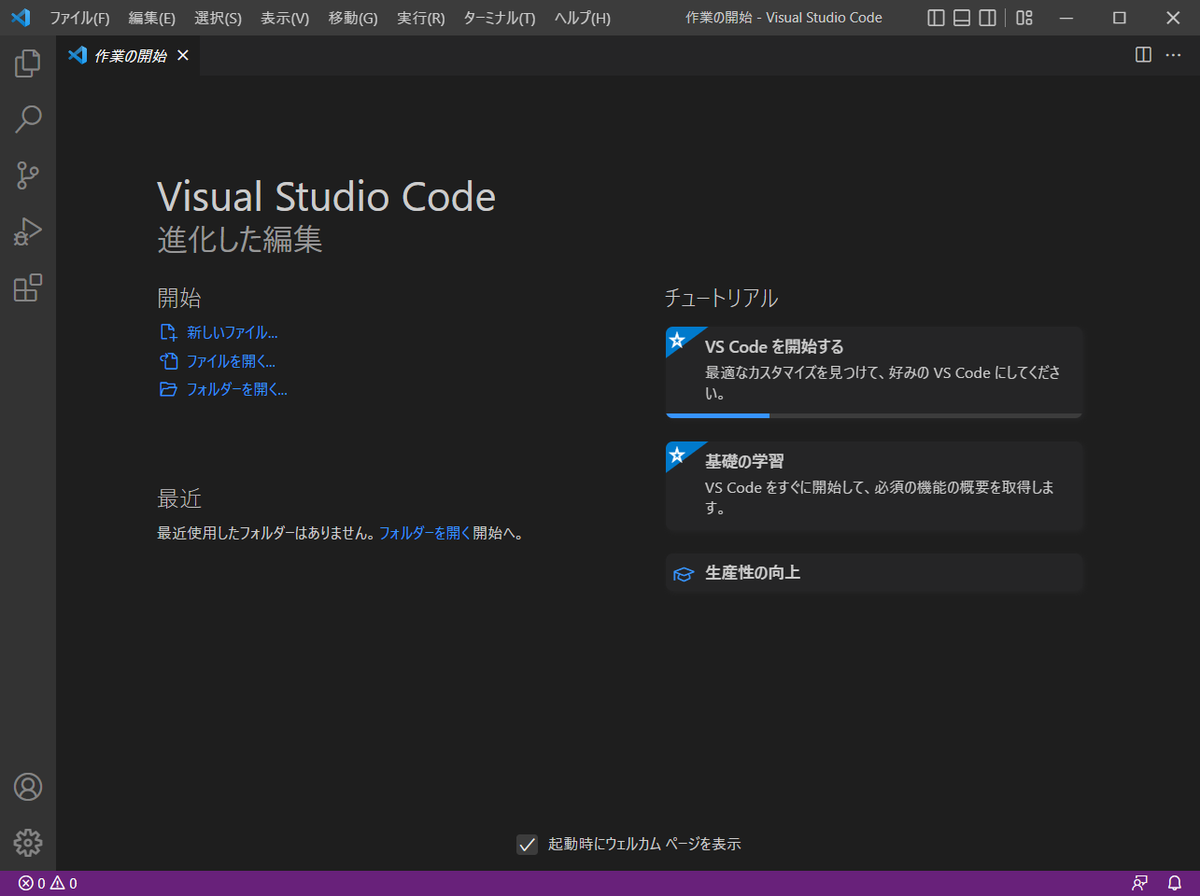This screenshot has height=896, width=1200.
Task: Open the Explorer view in activity bar
Action: [28, 64]
